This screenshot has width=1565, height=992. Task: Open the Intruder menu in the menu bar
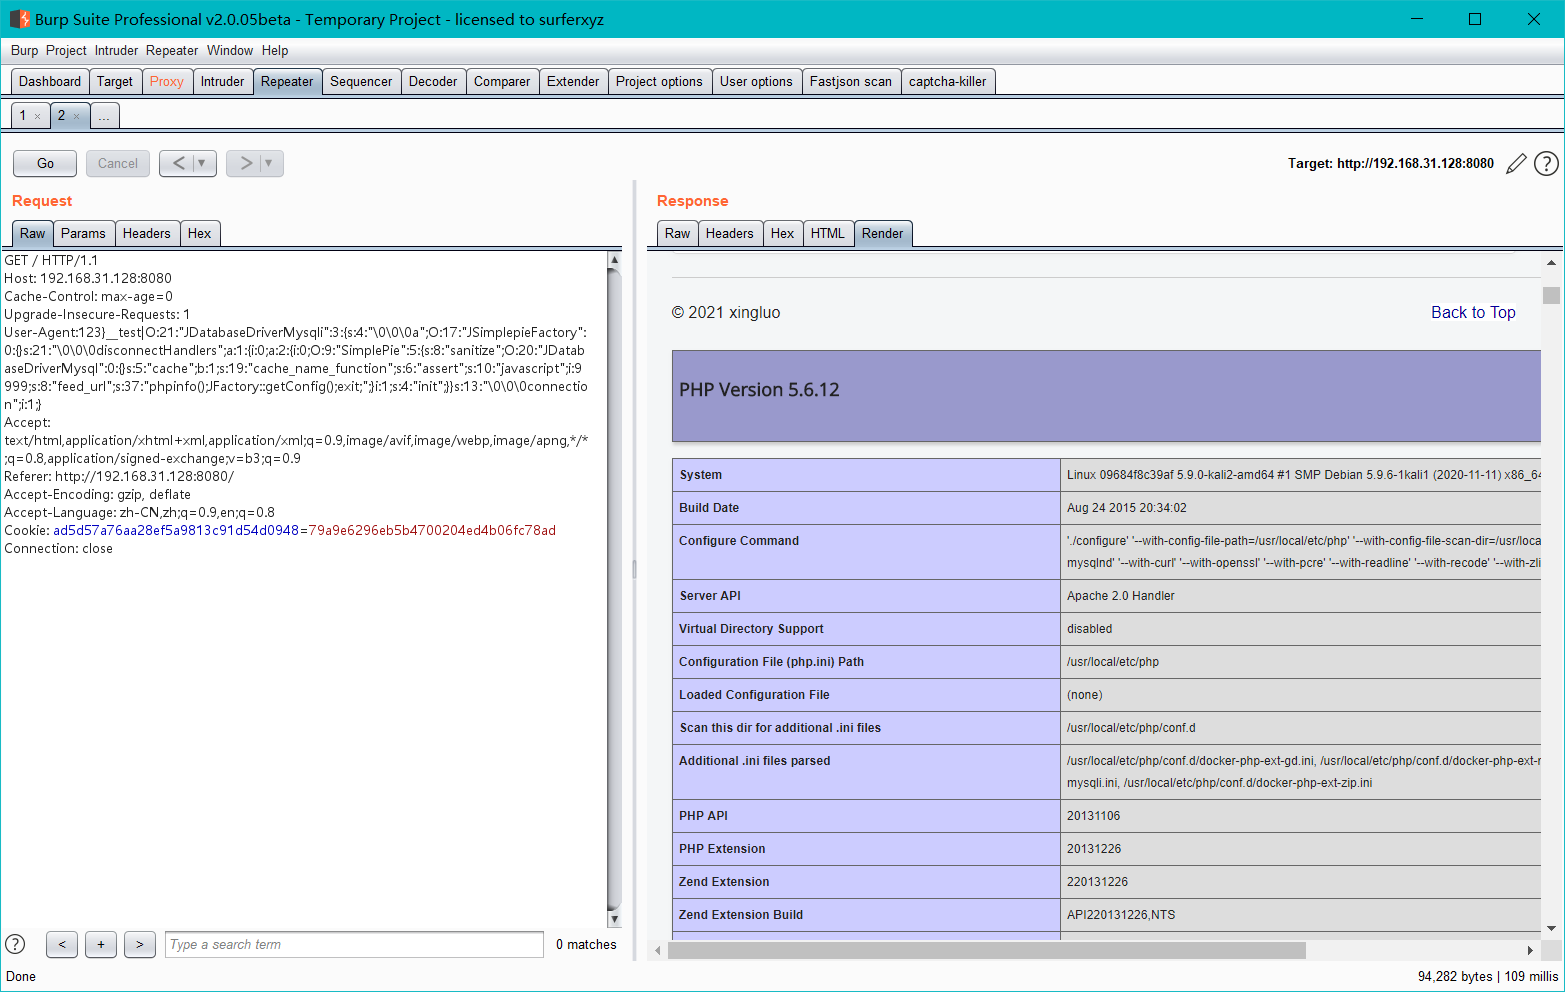point(116,50)
